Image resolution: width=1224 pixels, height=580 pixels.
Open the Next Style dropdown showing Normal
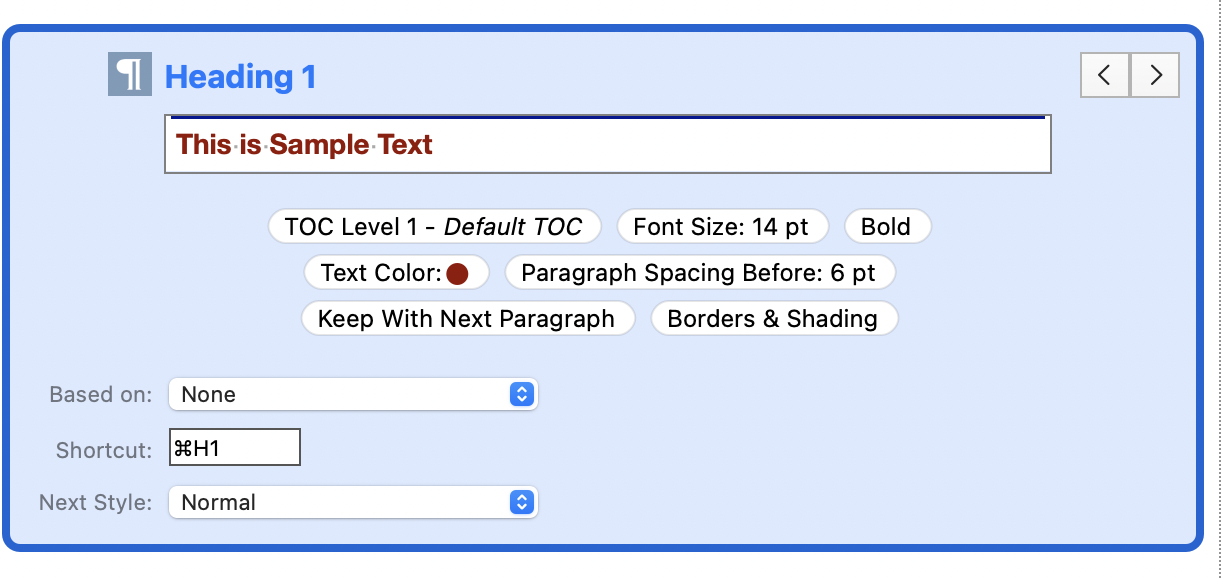point(353,502)
